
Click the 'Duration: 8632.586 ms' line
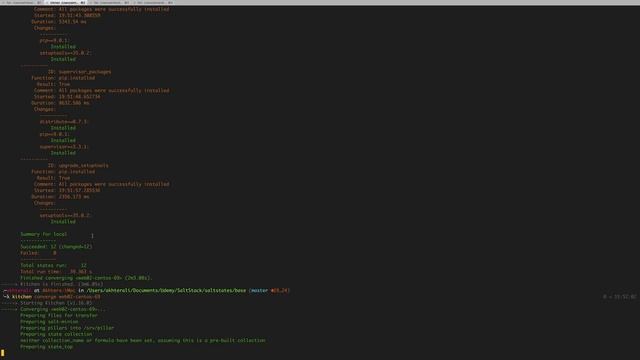click(x=60, y=103)
